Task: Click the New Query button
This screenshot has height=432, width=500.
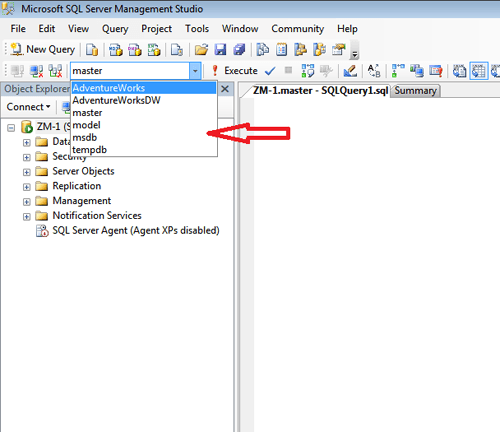Action: pos(43,49)
